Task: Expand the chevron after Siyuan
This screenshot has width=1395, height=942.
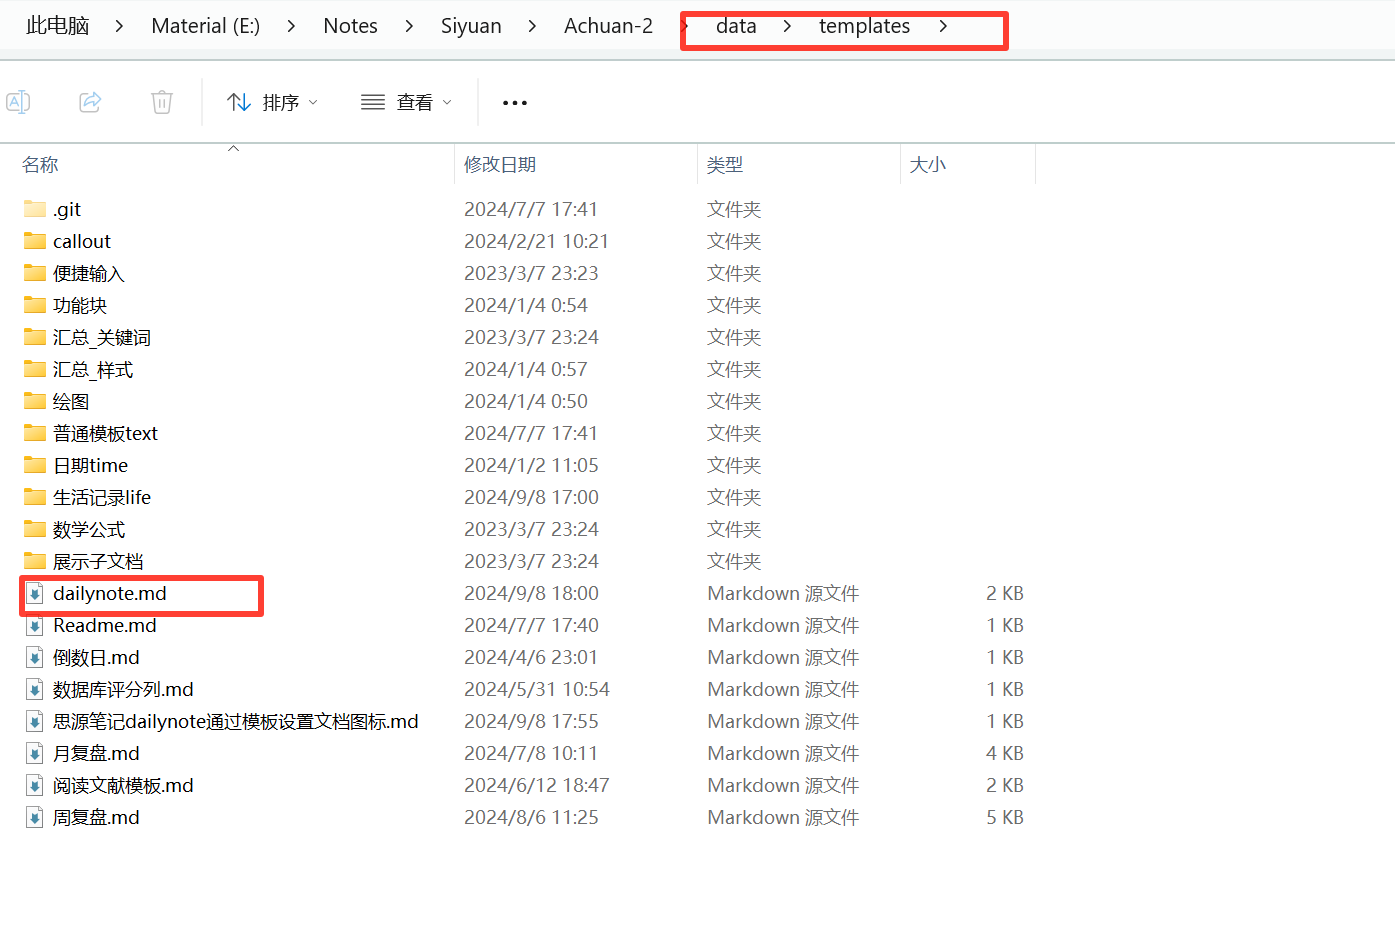Action: [x=532, y=26]
